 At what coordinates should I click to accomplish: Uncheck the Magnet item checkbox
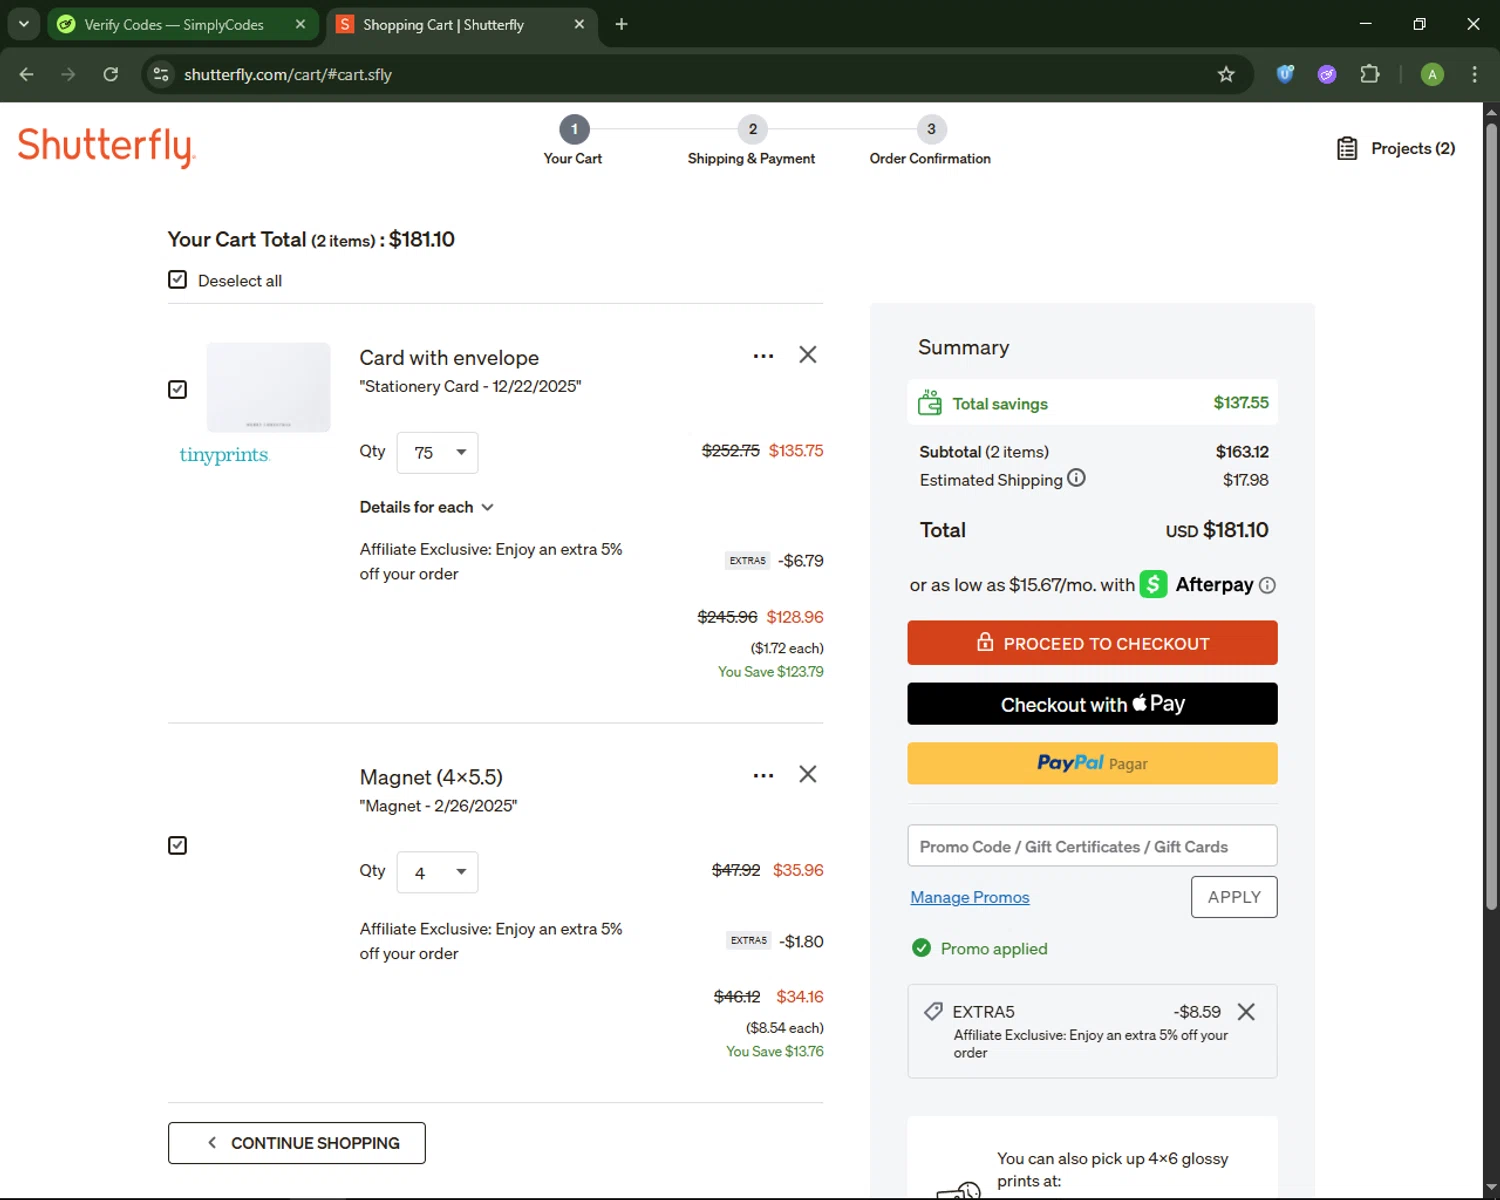coord(177,845)
